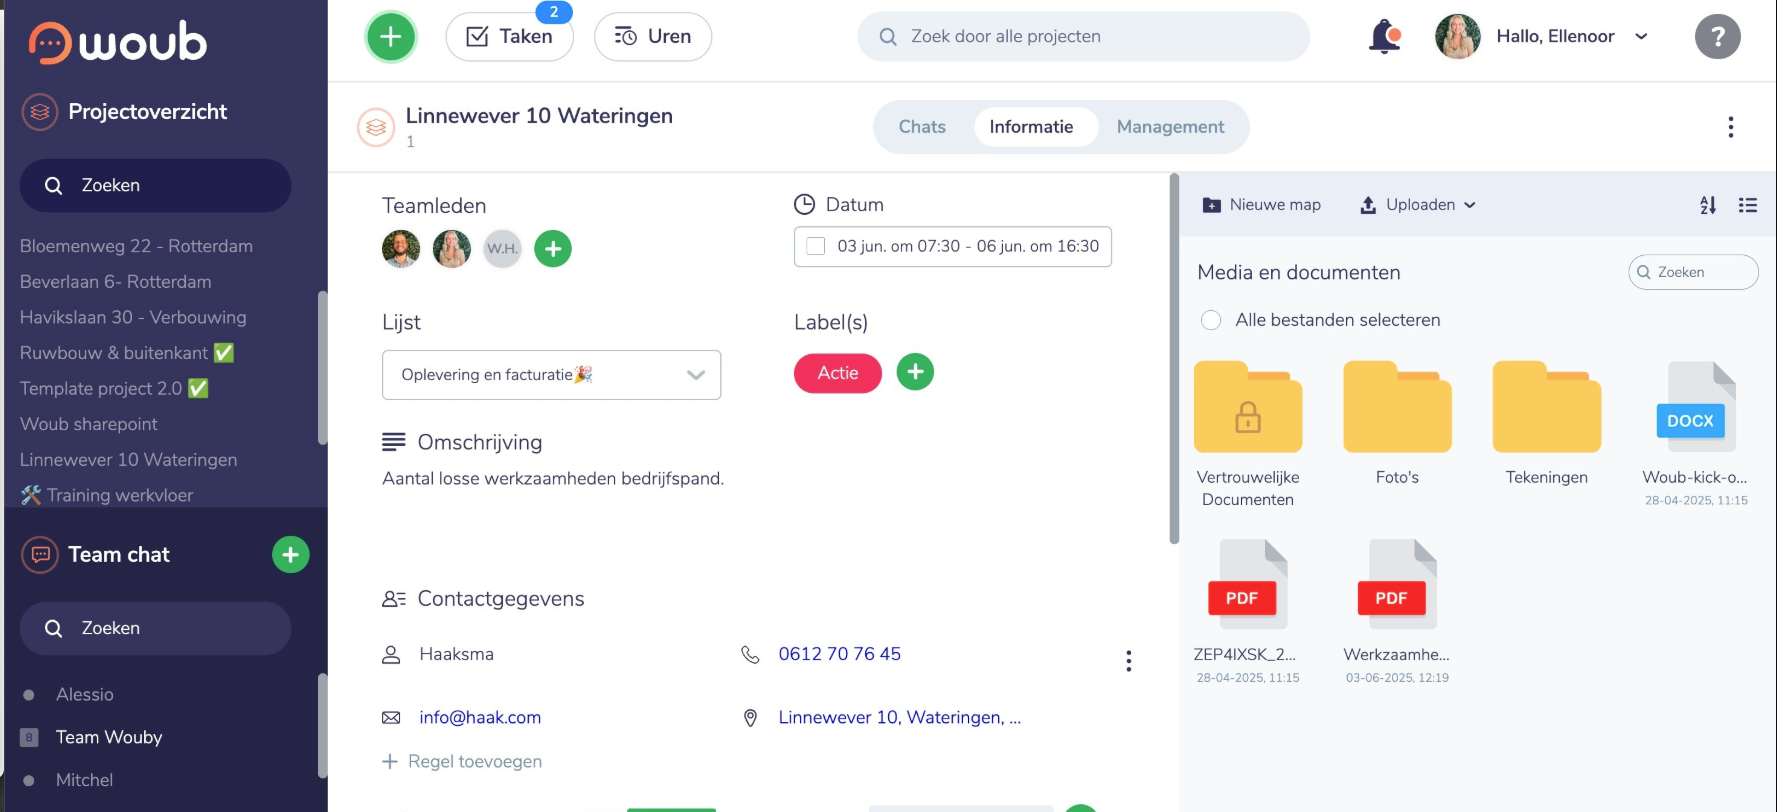Screen dimensions: 1777x812
Task: Click the sort files A-Z icon
Action: click(1708, 205)
